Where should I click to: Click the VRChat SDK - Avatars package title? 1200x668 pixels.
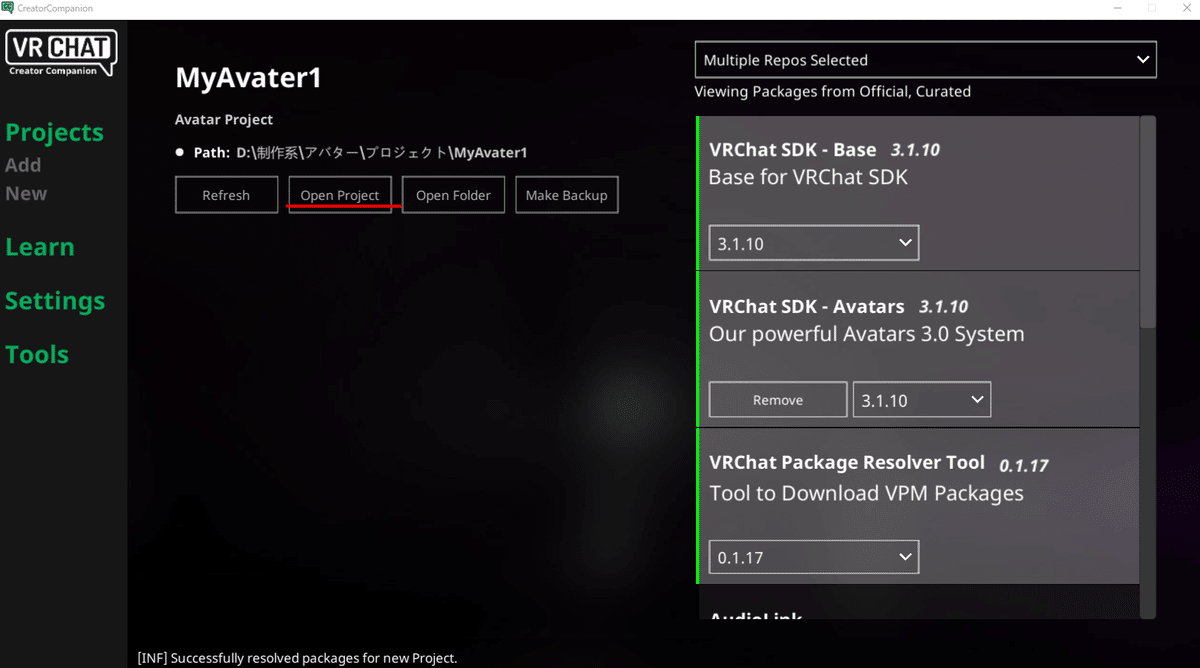pos(807,307)
